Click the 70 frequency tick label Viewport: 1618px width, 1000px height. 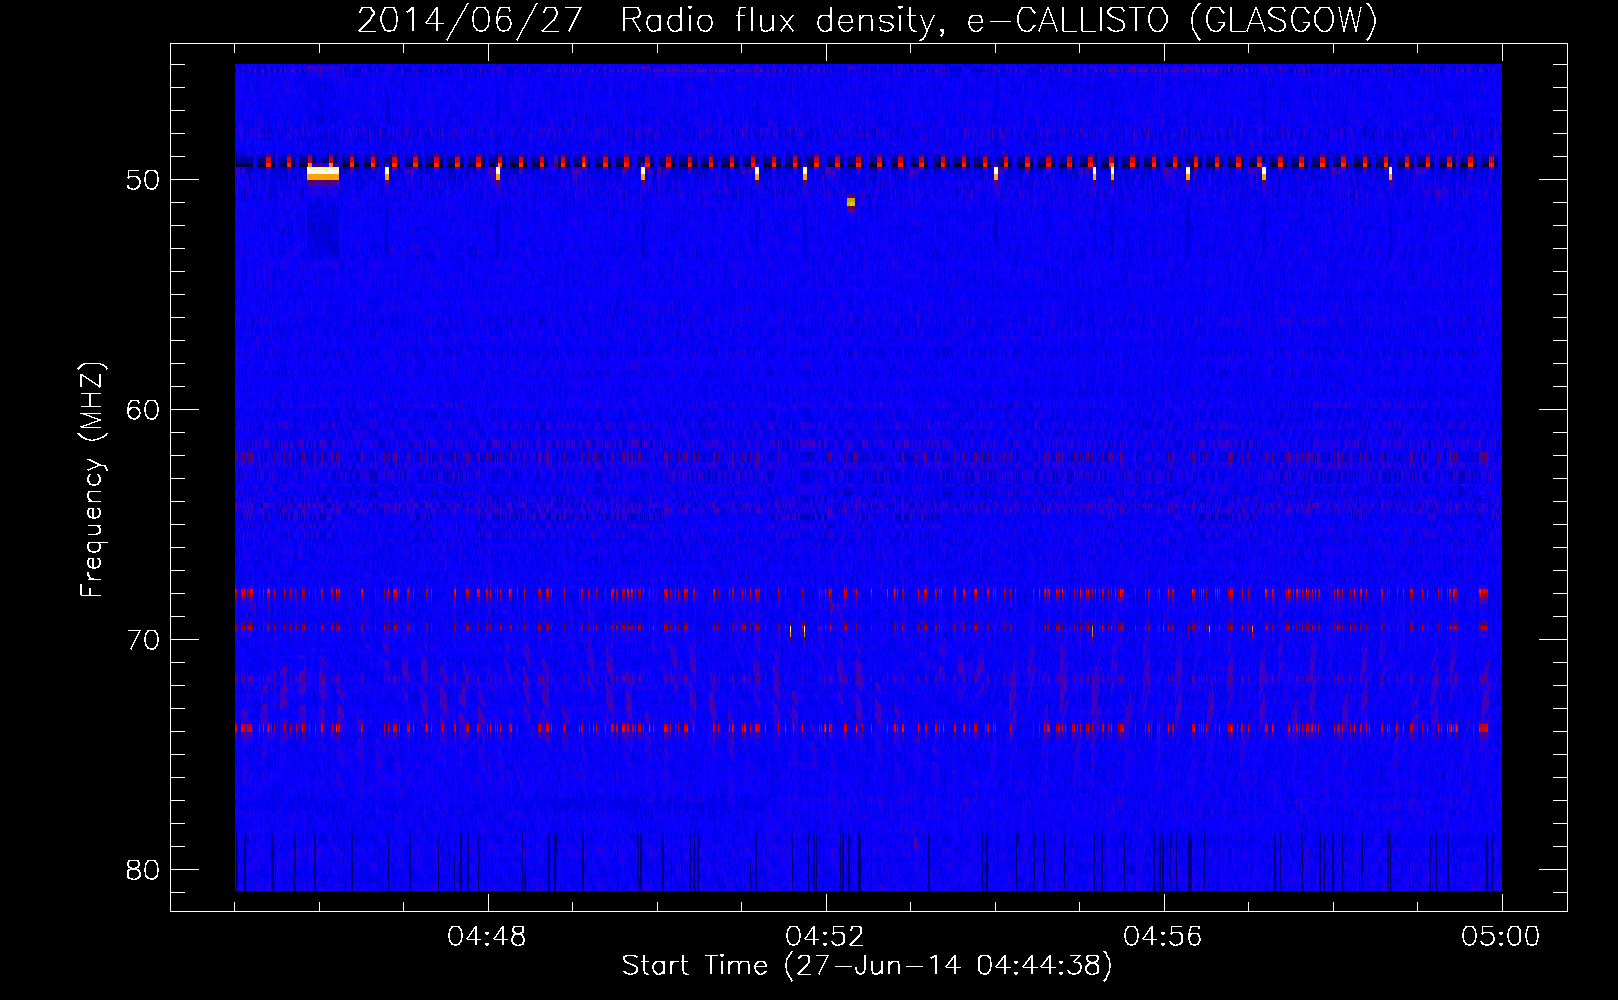(143, 640)
